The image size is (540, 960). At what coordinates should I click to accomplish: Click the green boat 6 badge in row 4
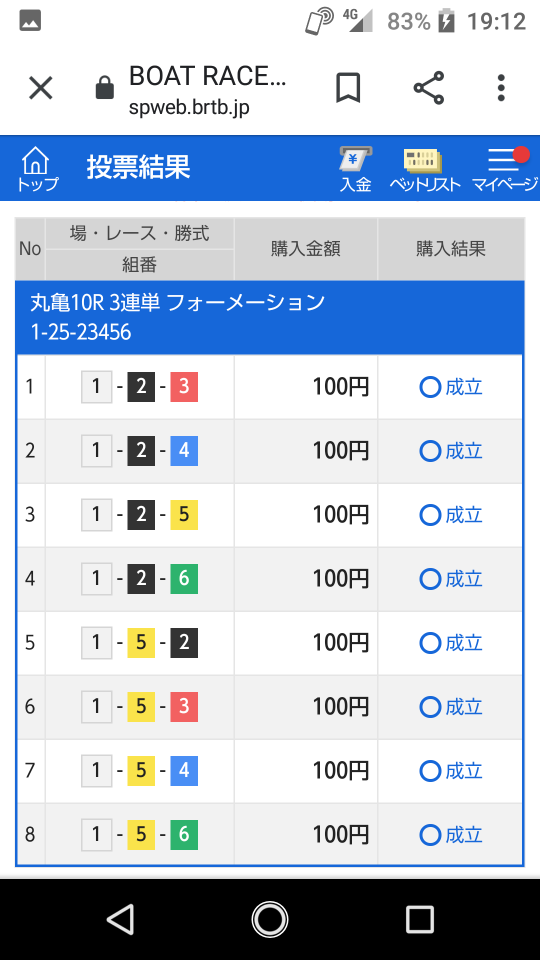pyautogui.click(x=184, y=579)
